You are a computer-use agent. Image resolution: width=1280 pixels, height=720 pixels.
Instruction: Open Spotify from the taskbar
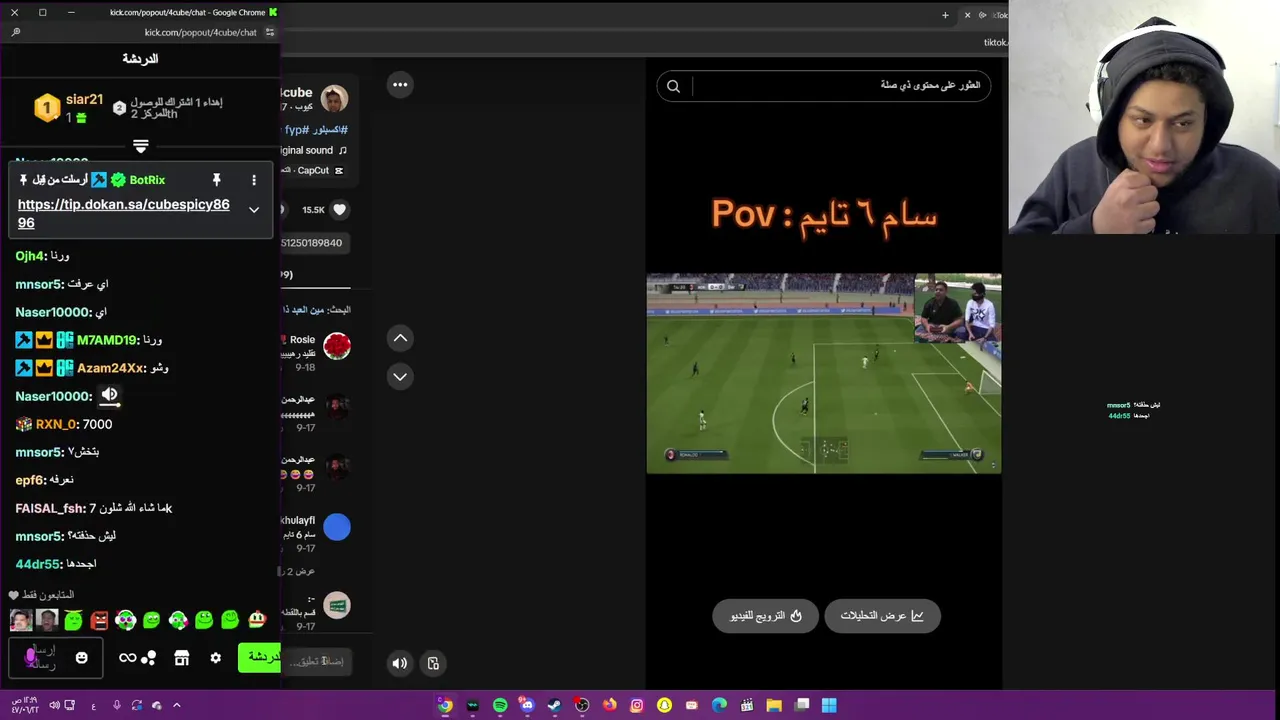(x=500, y=705)
